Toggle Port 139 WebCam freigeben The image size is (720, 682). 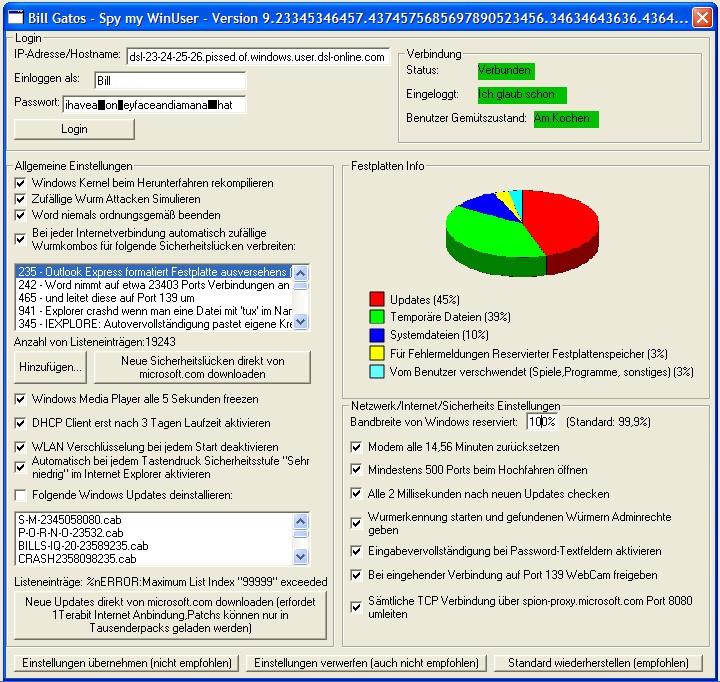pos(356,575)
